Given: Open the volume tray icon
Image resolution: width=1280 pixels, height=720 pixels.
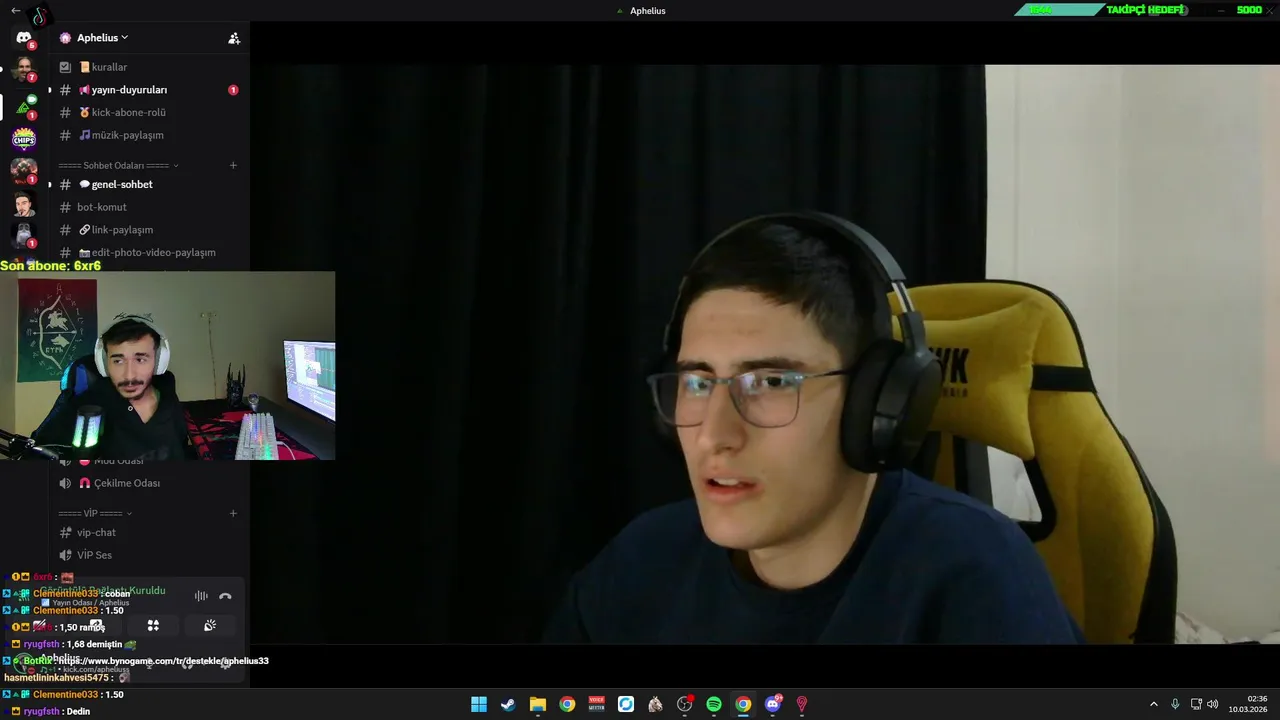Looking at the screenshot, I should (1213, 704).
